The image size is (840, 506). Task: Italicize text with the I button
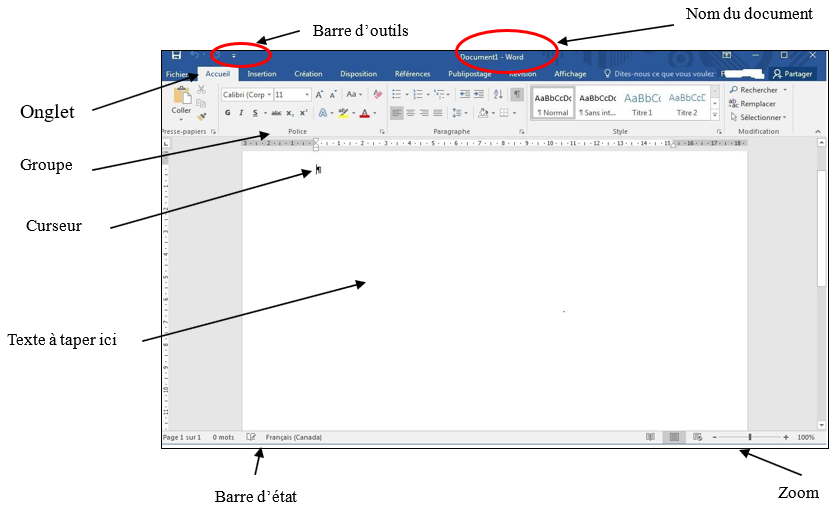coord(241,113)
